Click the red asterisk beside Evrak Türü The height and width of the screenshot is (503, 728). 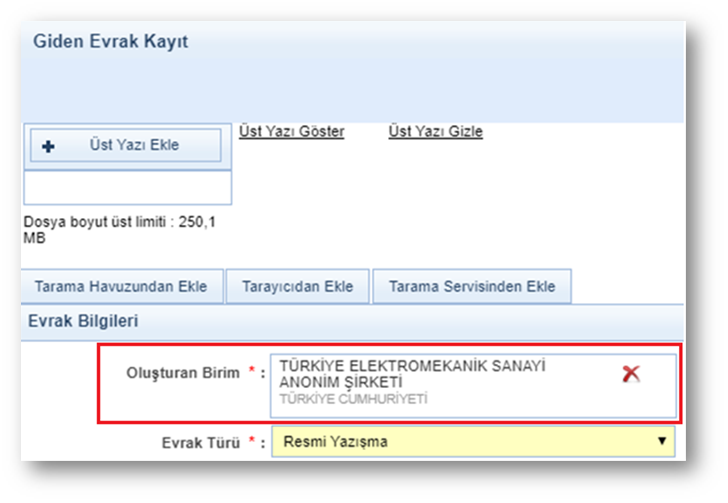pyautogui.click(x=250, y=440)
